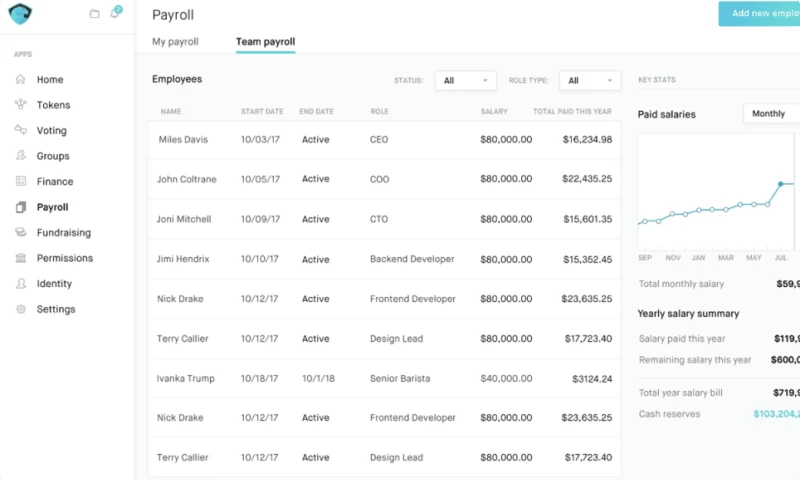Click the CEO role cell

pos(379,140)
